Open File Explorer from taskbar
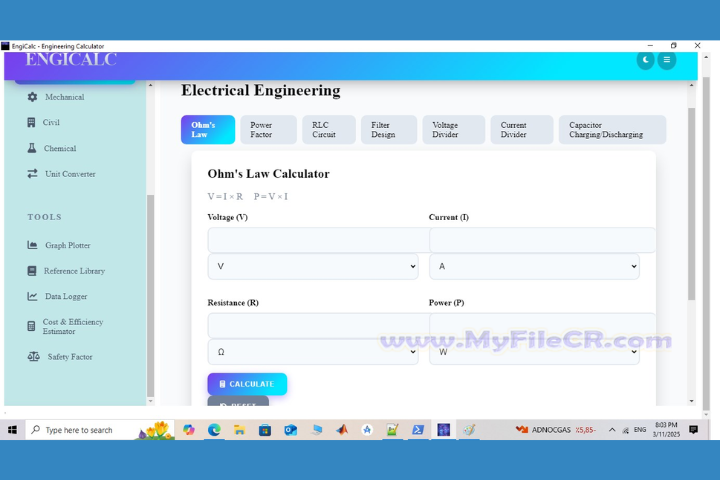Screen dimensions: 720x480 (239, 430)
